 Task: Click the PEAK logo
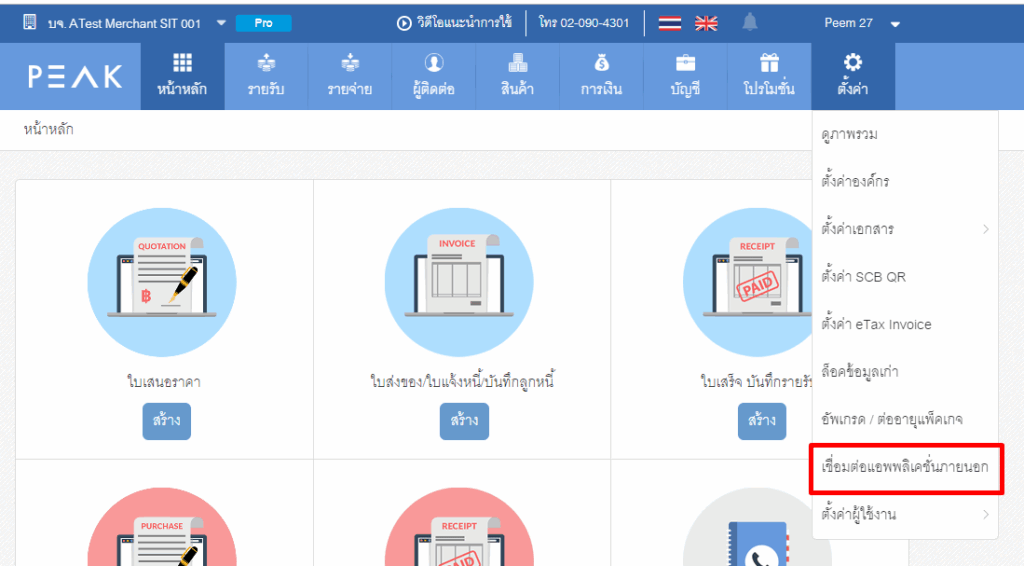pyautogui.click(x=75, y=76)
